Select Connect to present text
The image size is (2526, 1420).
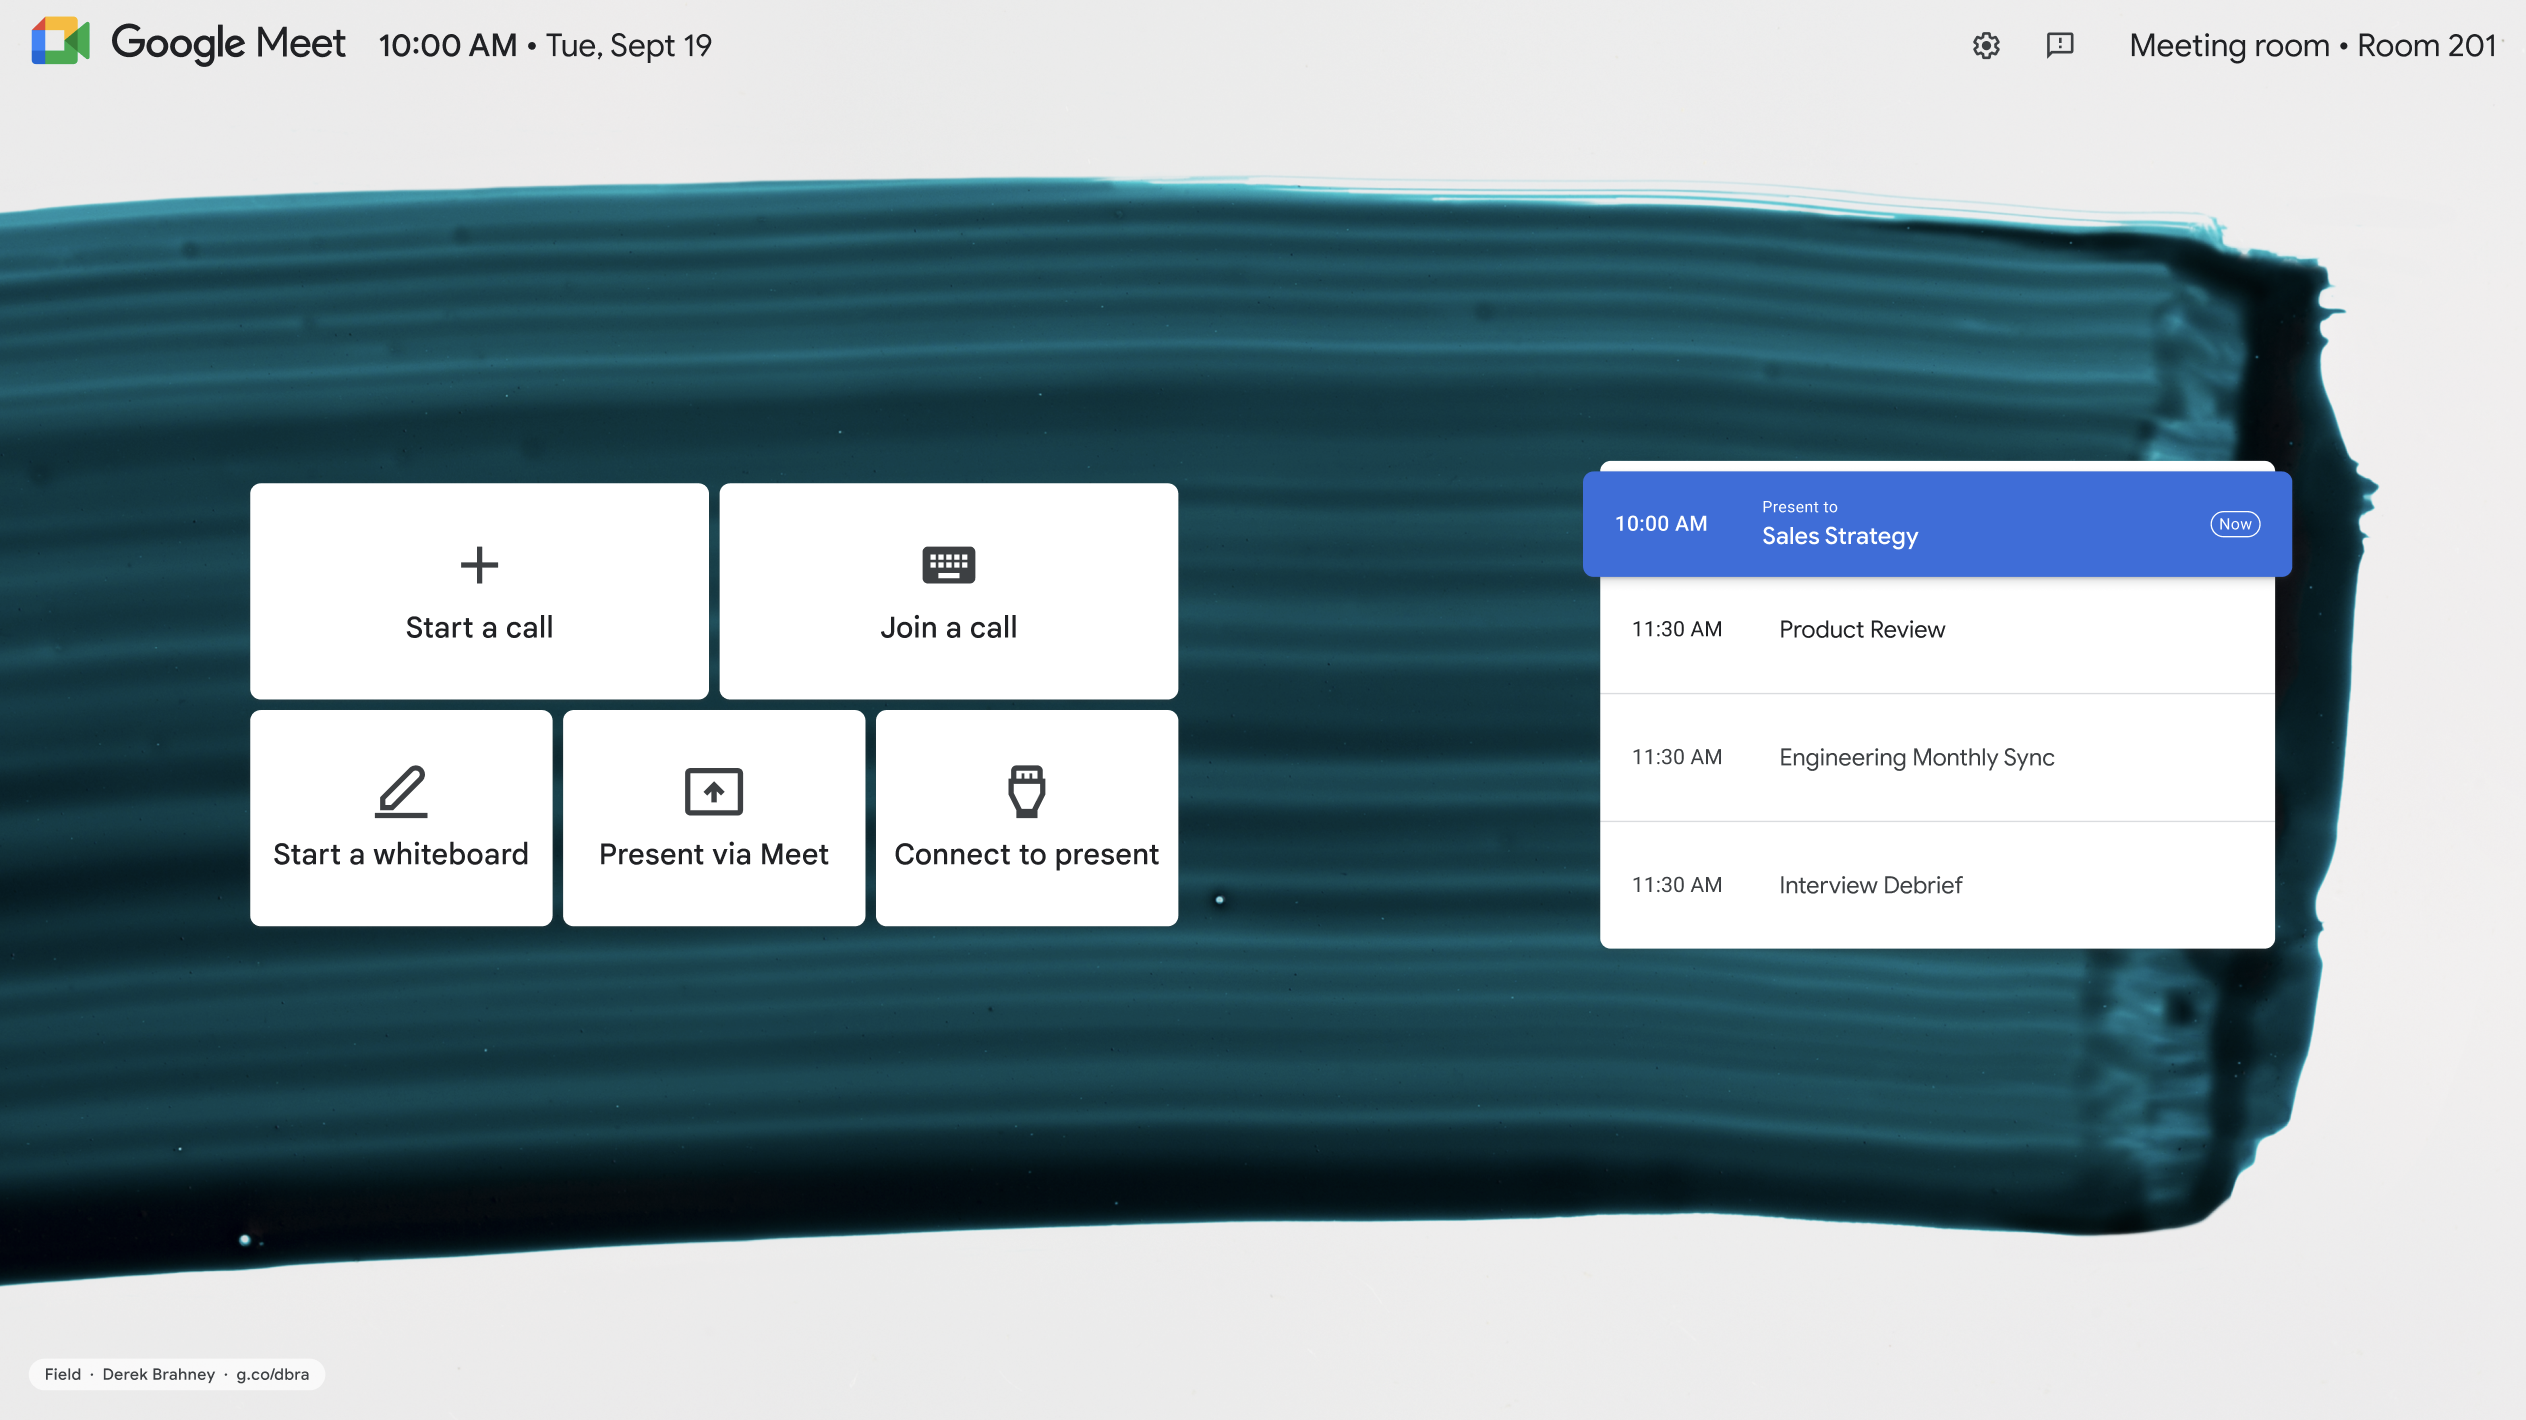(x=1026, y=854)
